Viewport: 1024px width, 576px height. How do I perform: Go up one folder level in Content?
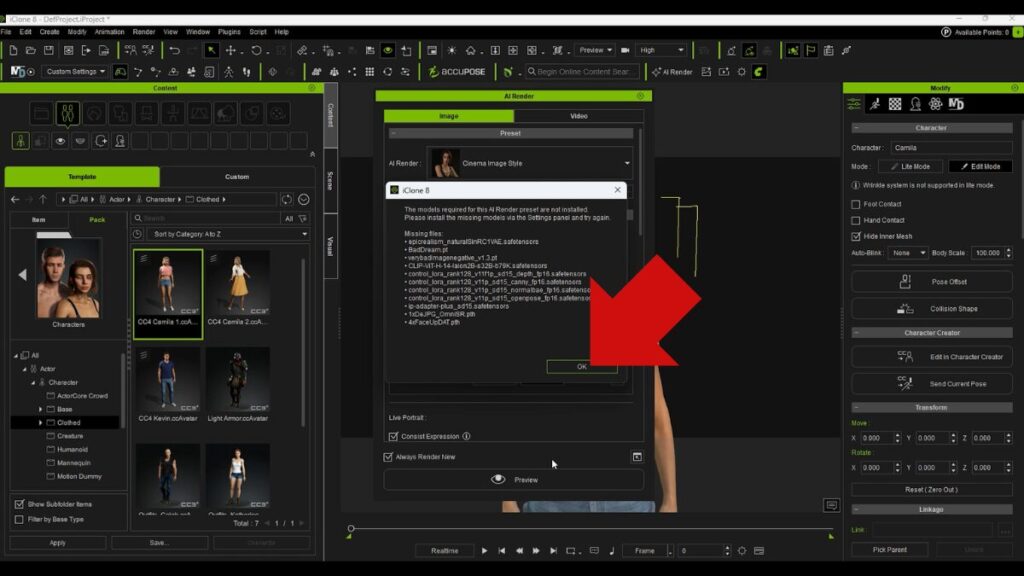click(x=43, y=199)
